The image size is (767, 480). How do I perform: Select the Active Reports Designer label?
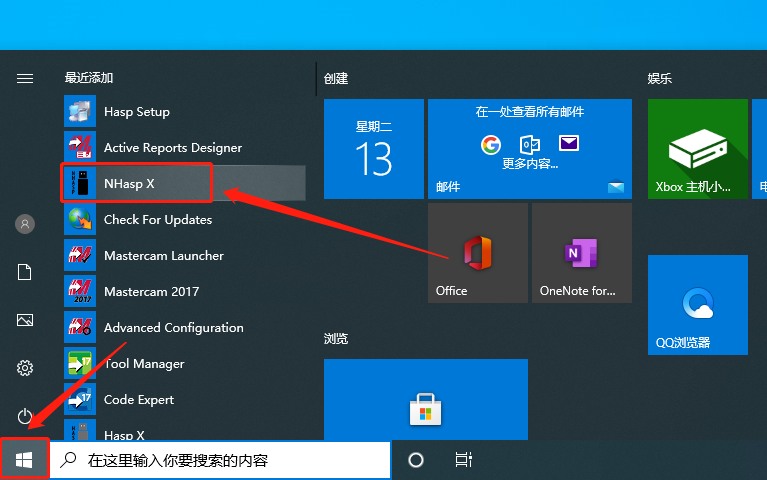[x=173, y=148]
